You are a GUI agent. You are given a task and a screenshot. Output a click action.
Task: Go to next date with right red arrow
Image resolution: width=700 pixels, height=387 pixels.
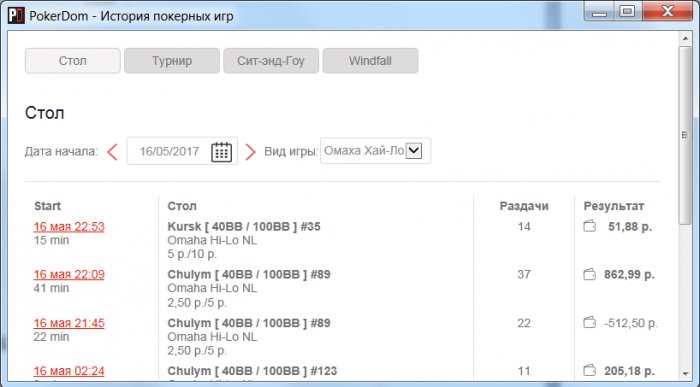[x=250, y=152]
